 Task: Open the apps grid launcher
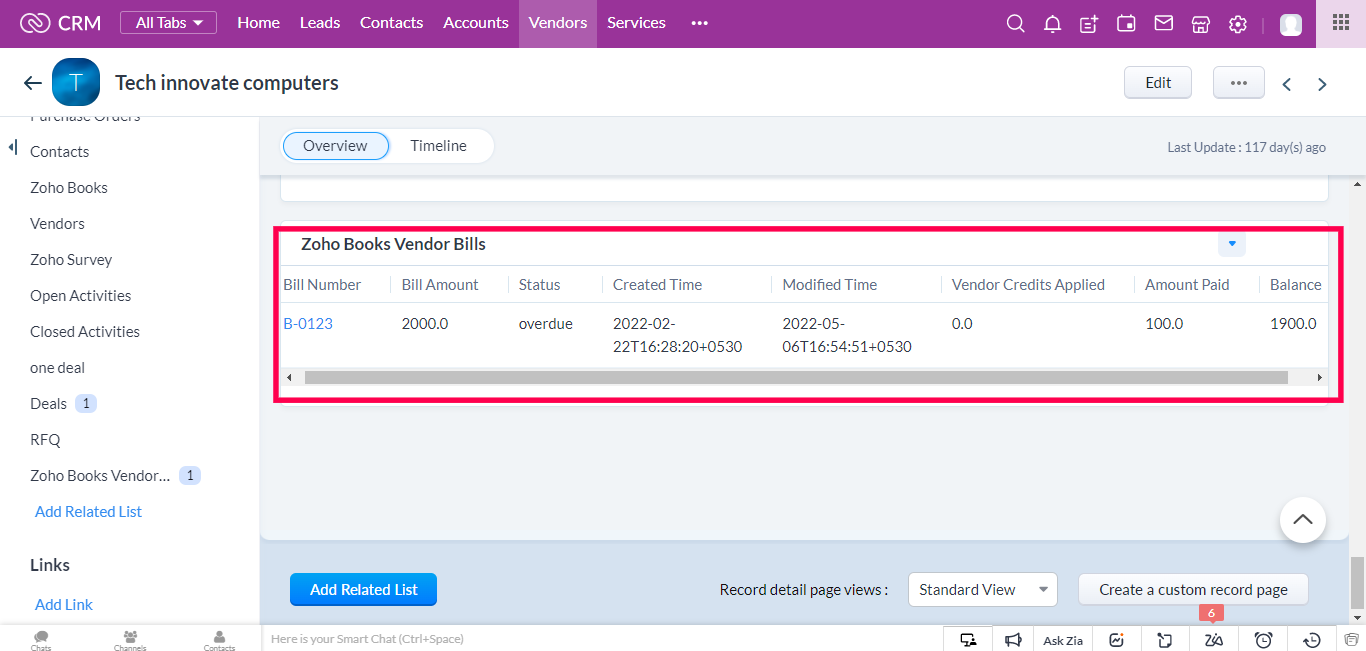pos(1341,22)
